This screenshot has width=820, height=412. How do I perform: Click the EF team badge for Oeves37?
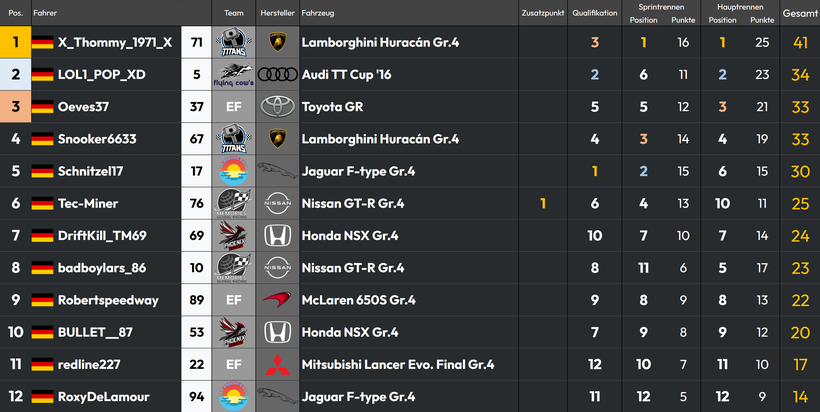pos(234,107)
